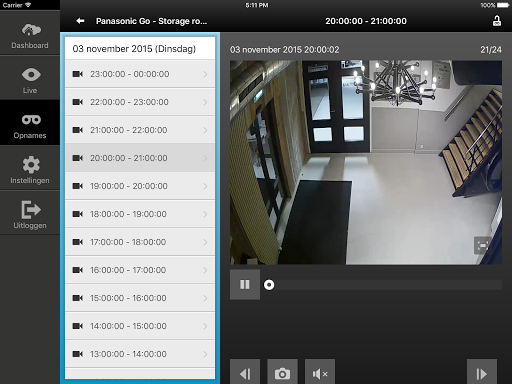Expand chevron of 23:00:00 - 00:00:00

click(205, 74)
